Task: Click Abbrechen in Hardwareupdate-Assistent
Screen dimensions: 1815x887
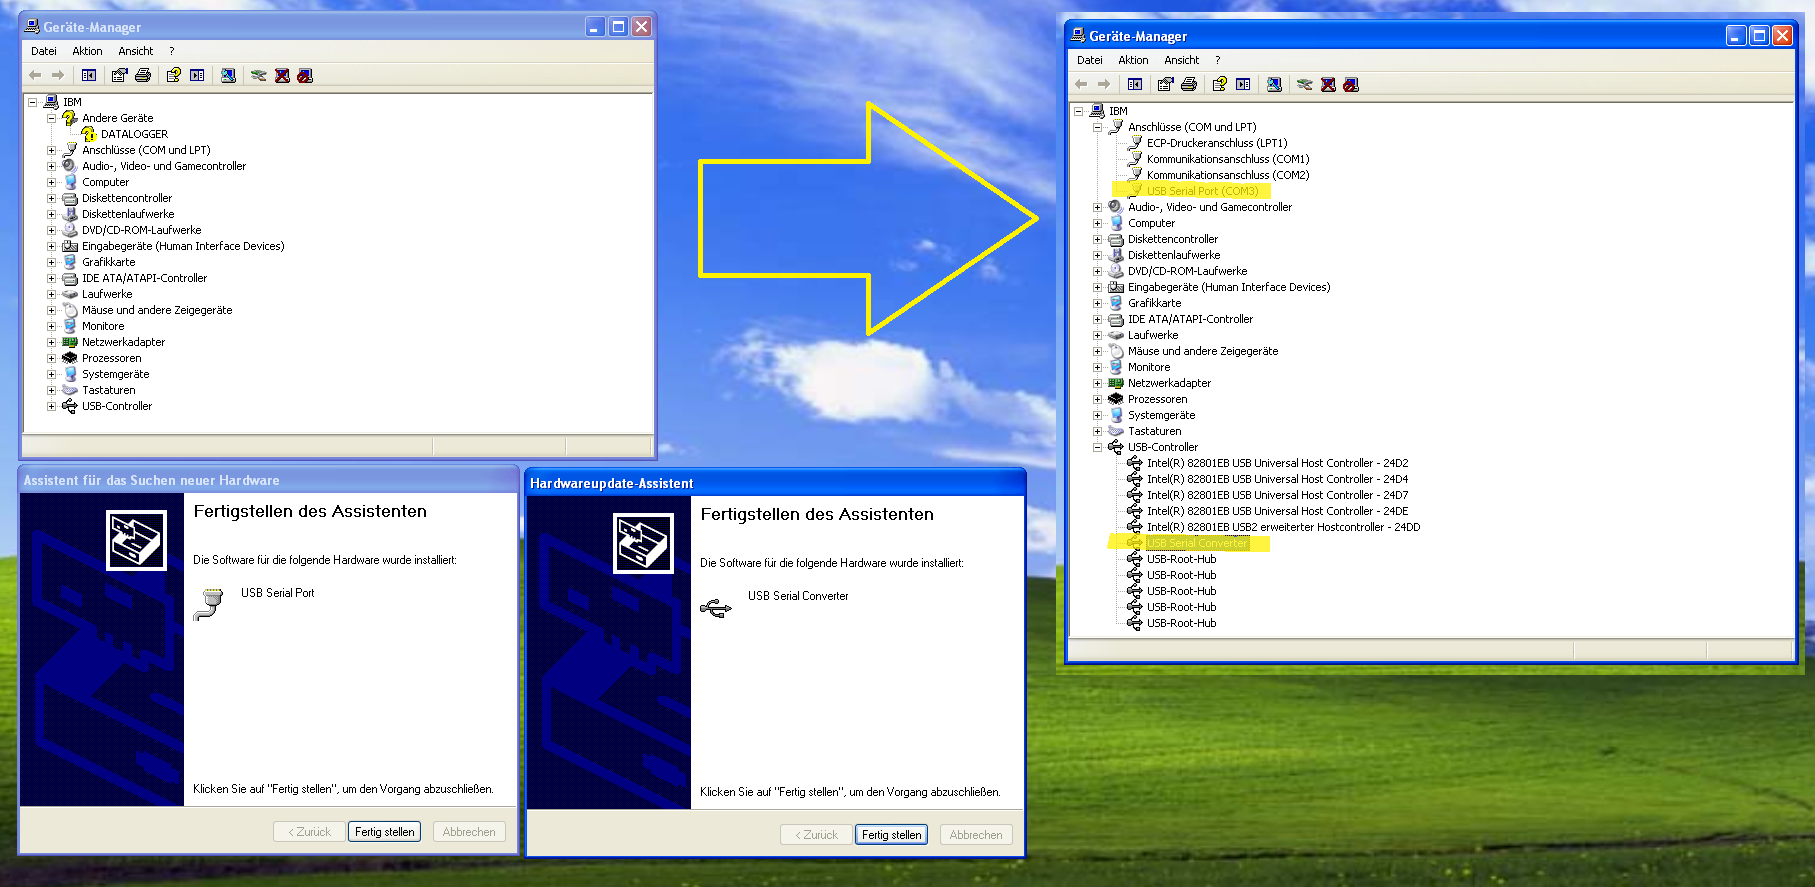Action: pyautogui.click(x=976, y=835)
